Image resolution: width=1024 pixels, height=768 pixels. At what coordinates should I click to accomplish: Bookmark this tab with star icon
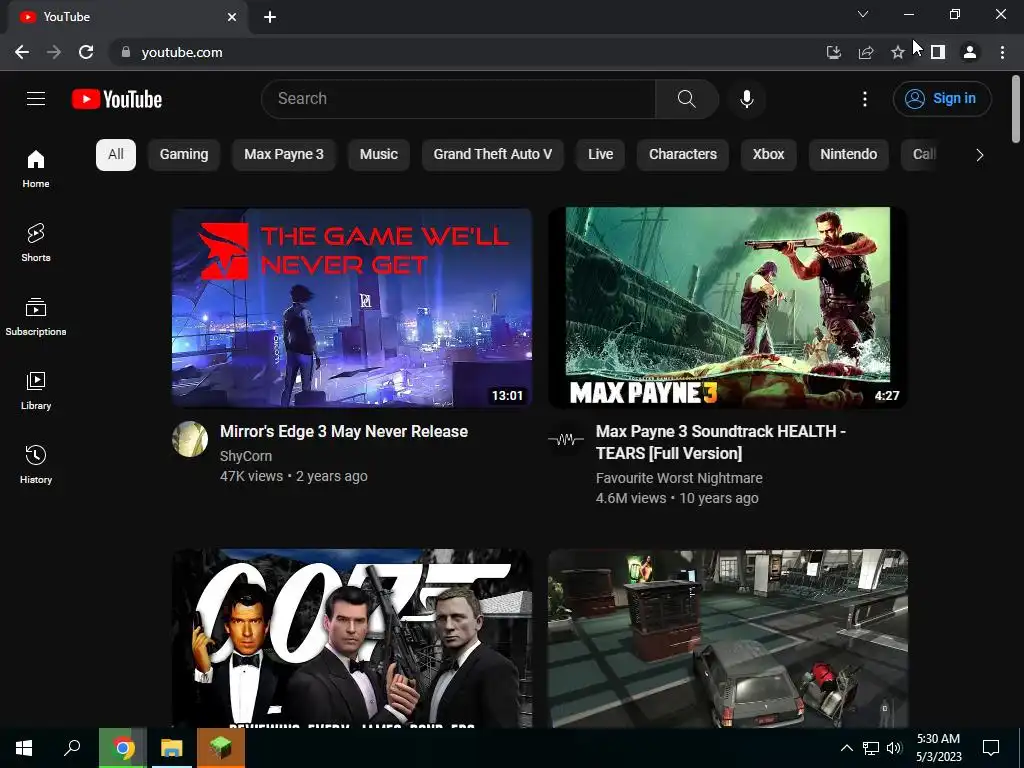(x=898, y=52)
